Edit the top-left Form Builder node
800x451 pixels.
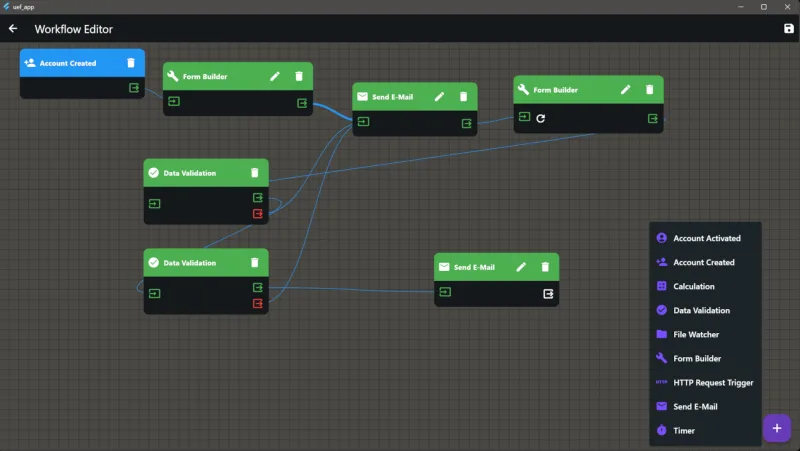[274, 76]
